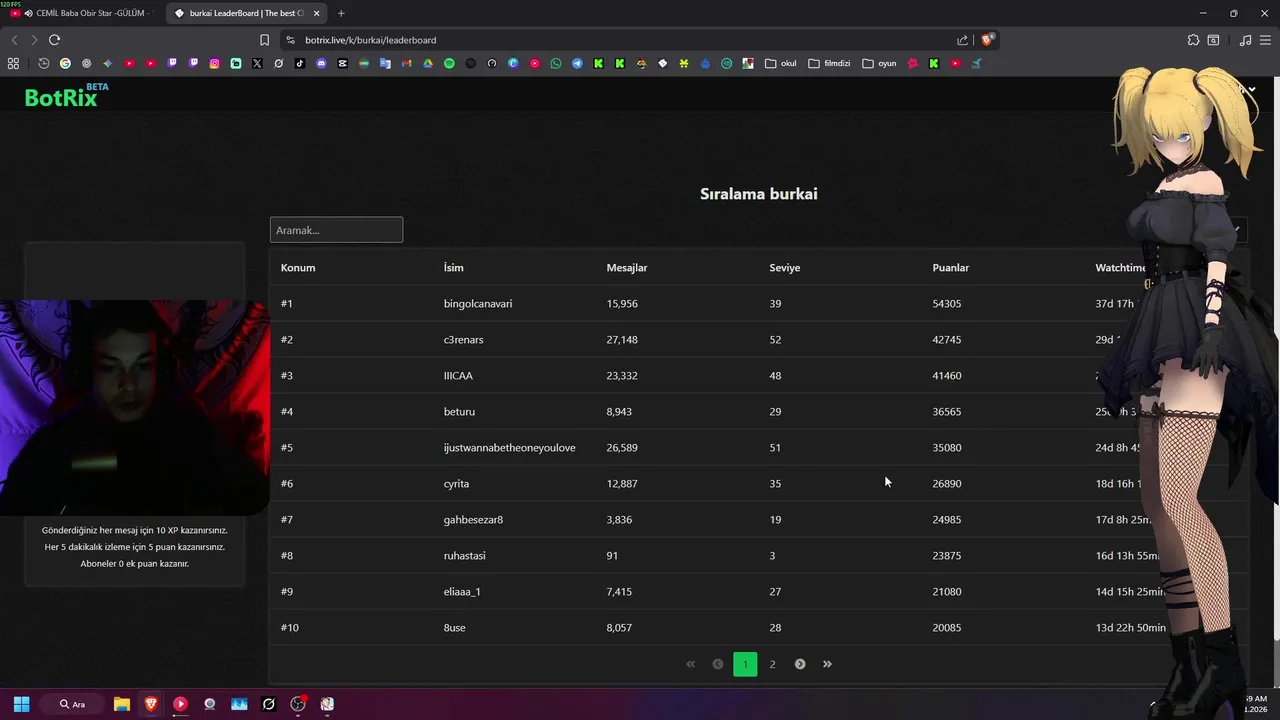Select leaderboard page 1 button
Viewport: 1280px width, 720px height.
(745, 664)
